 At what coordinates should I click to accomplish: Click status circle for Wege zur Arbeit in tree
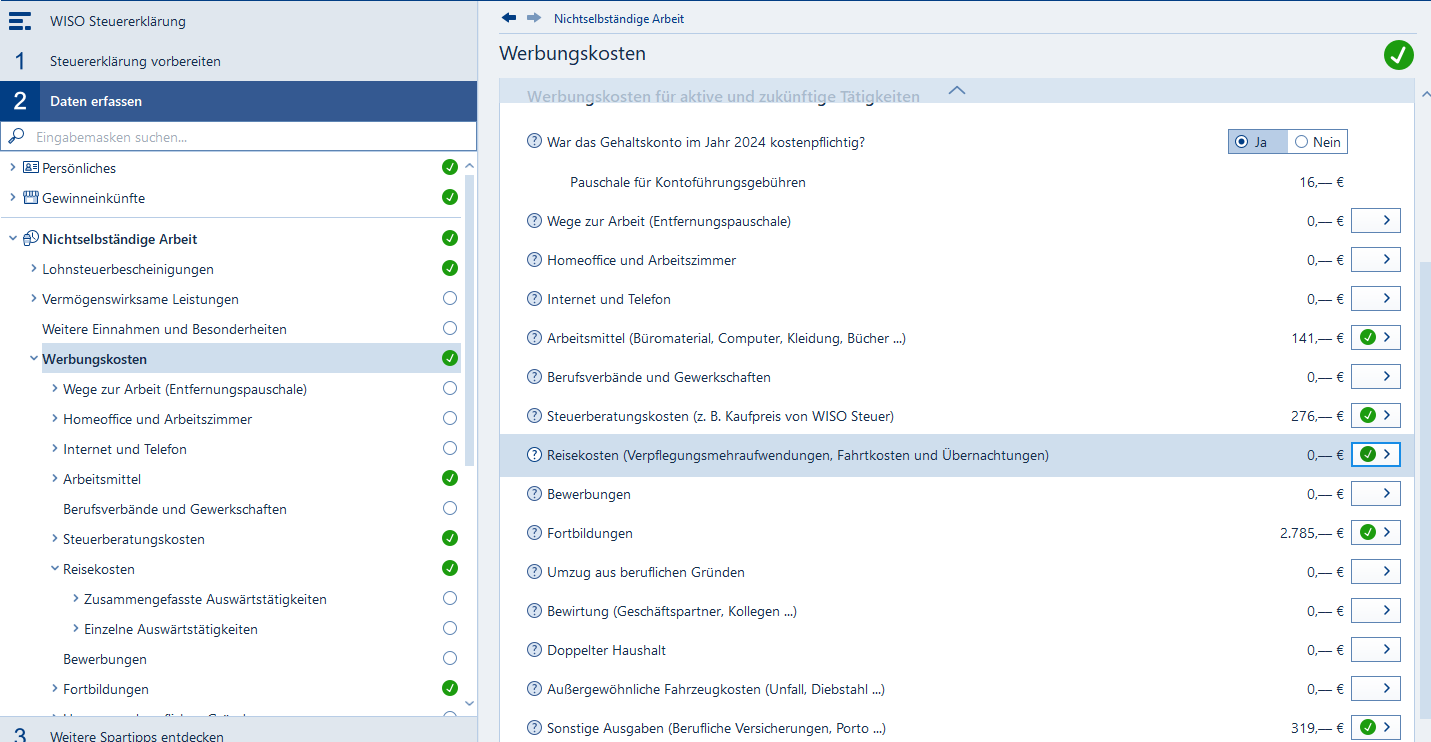[450, 388]
